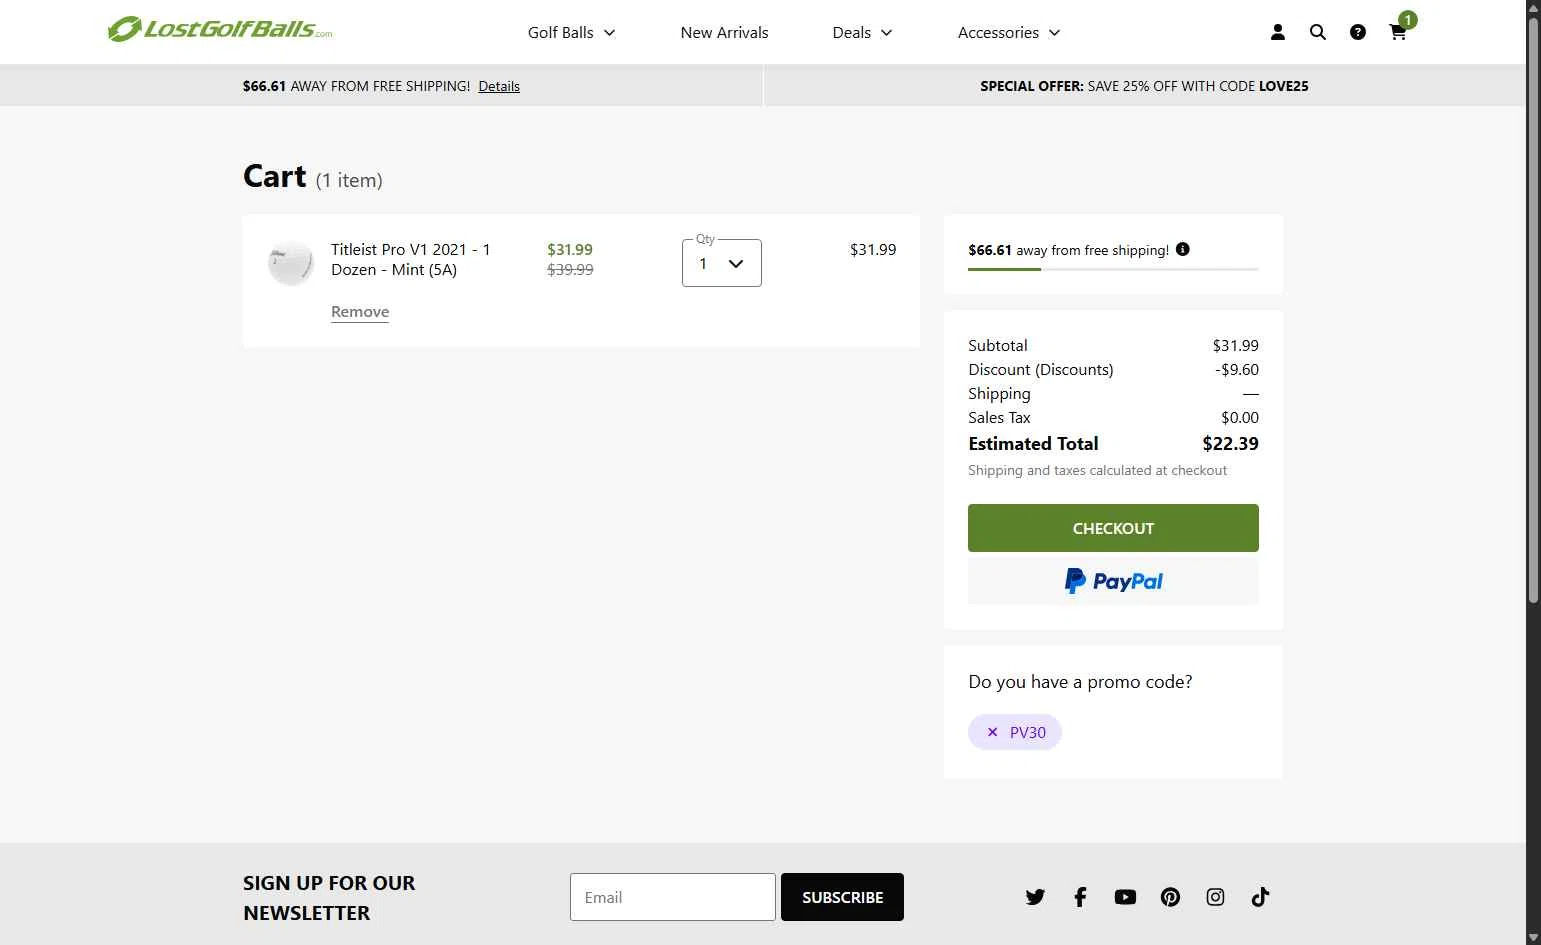This screenshot has width=1541, height=945.
Task: Expand the Deals menu
Action: point(862,32)
